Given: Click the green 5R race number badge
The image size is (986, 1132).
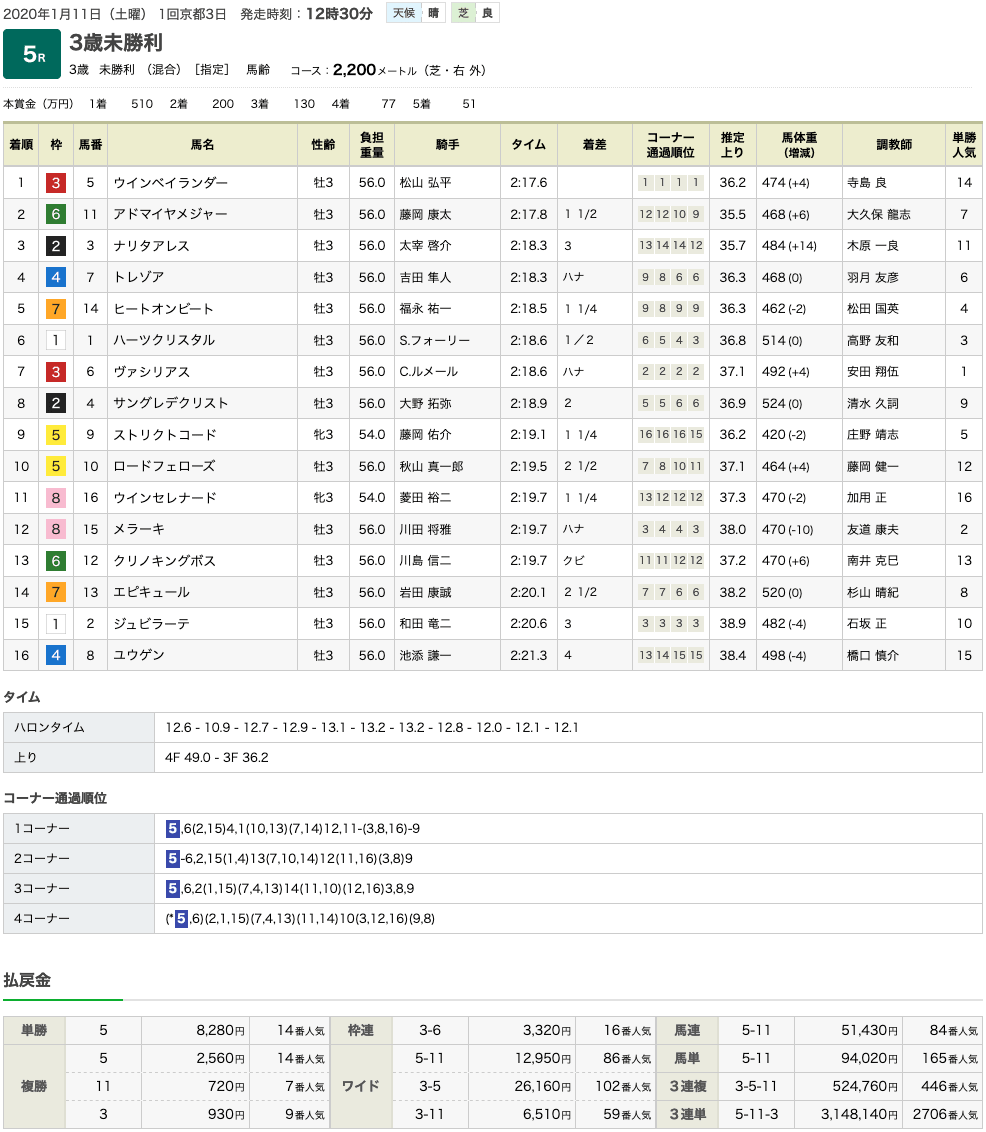Looking at the screenshot, I should (33, 55).
